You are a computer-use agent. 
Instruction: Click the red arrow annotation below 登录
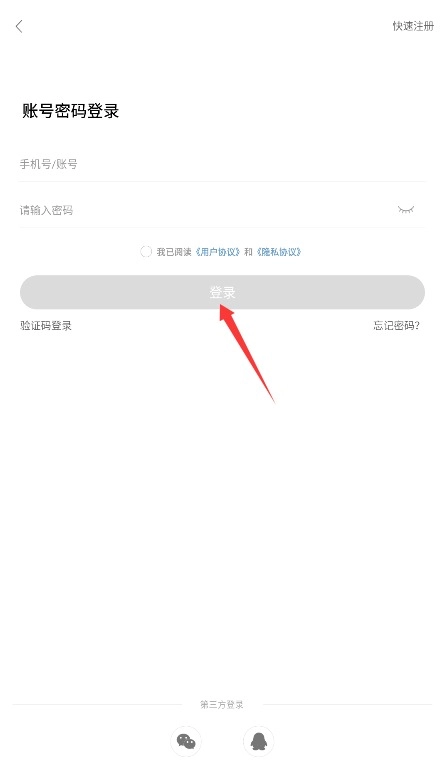247,353
